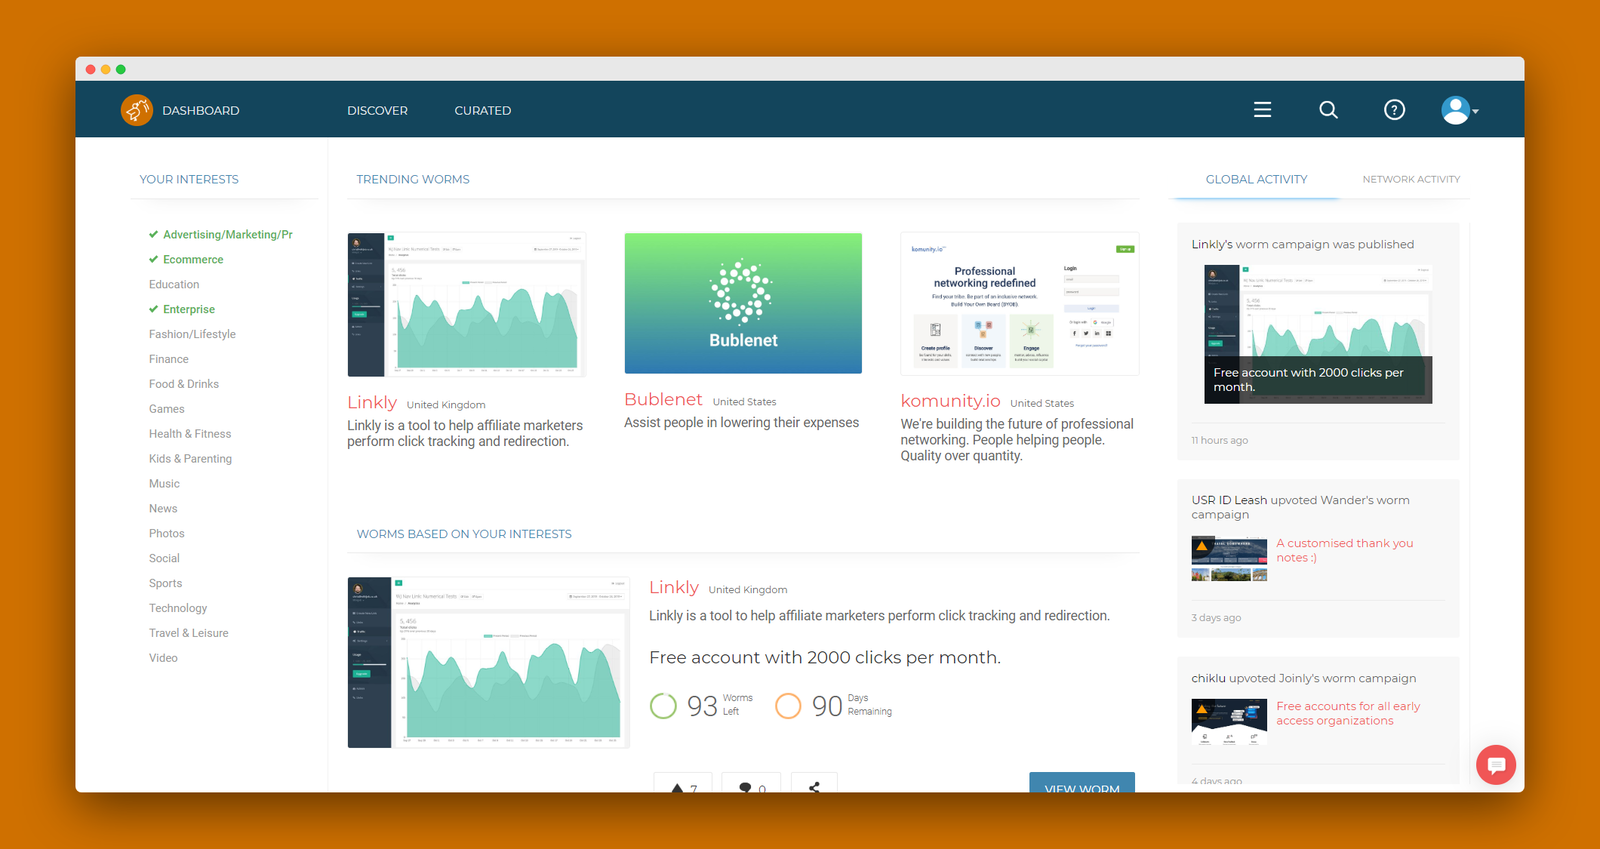Open the komunity.io thumbnail
This screenshot has height=849, width=1600.
(1020, 304)
